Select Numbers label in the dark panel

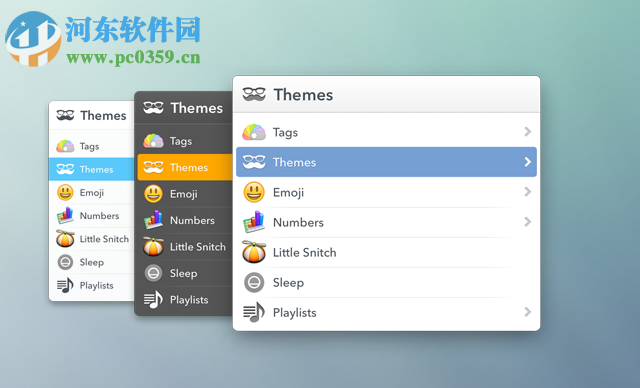pyautogui.click(x=192, y=220)
